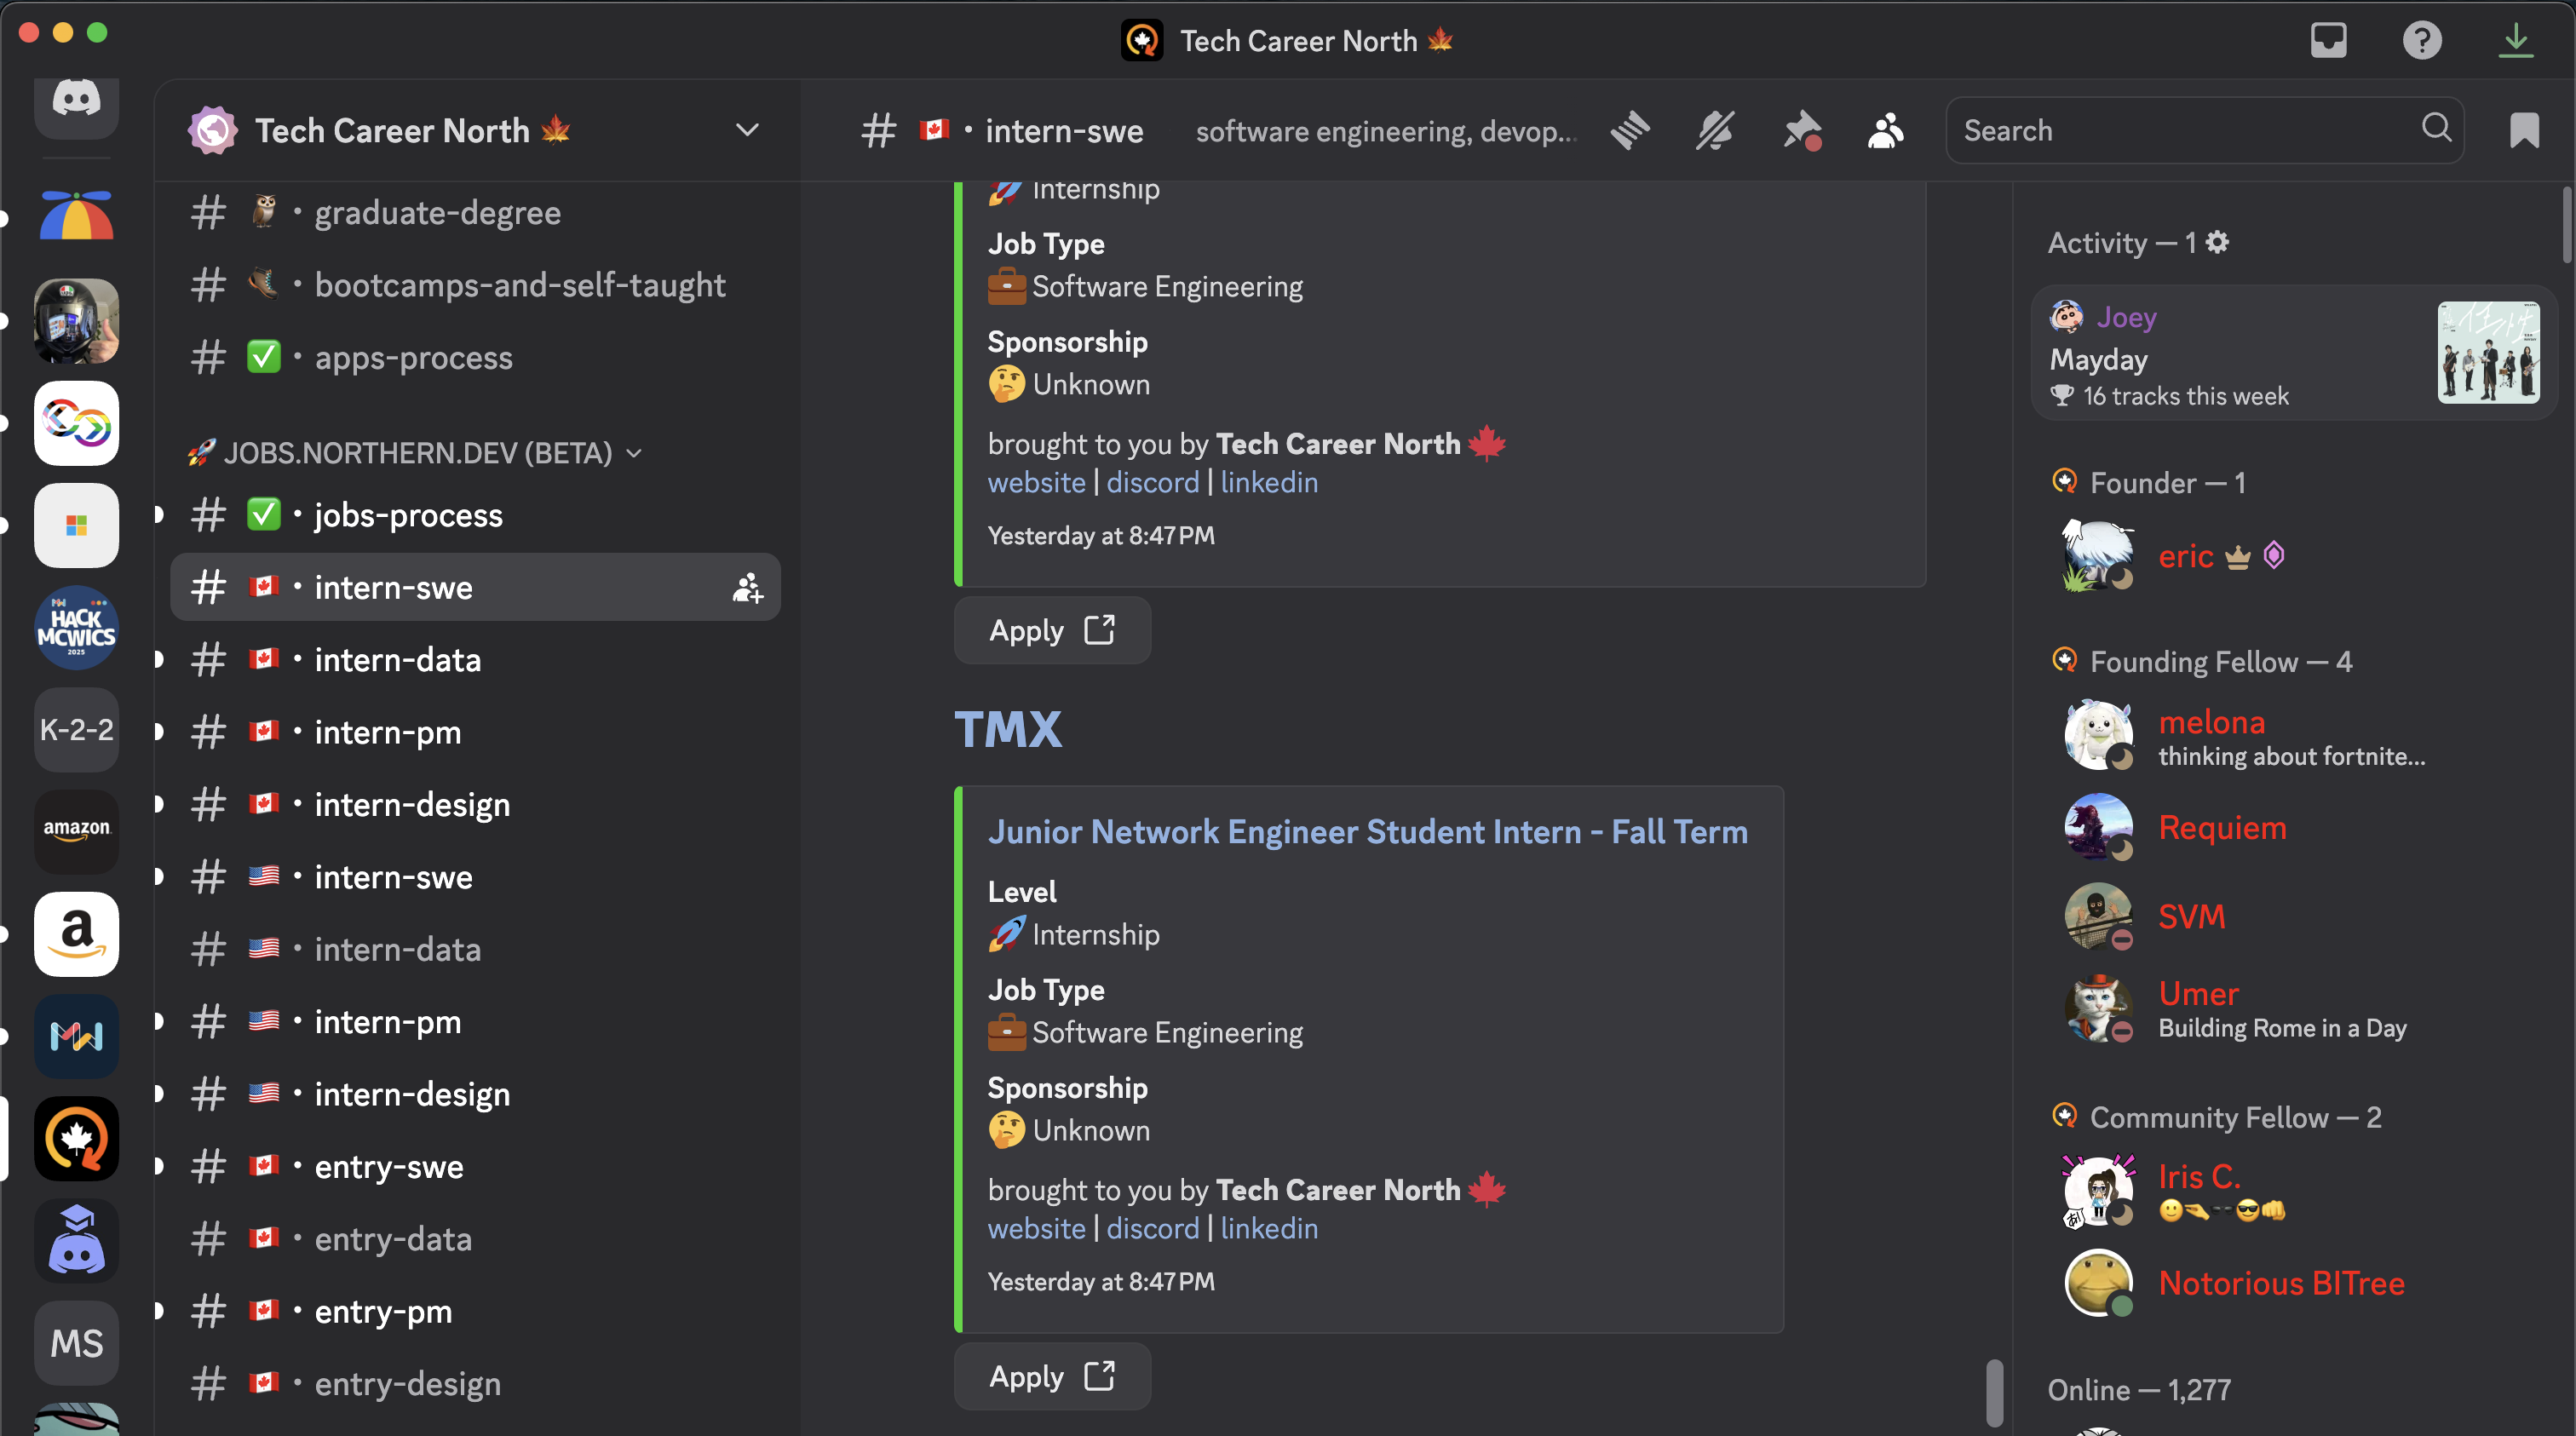Open the linkedin link in the upper posting
Image resolution: width=2576 pixels, height=1436 pixels.
(1269, 482)
